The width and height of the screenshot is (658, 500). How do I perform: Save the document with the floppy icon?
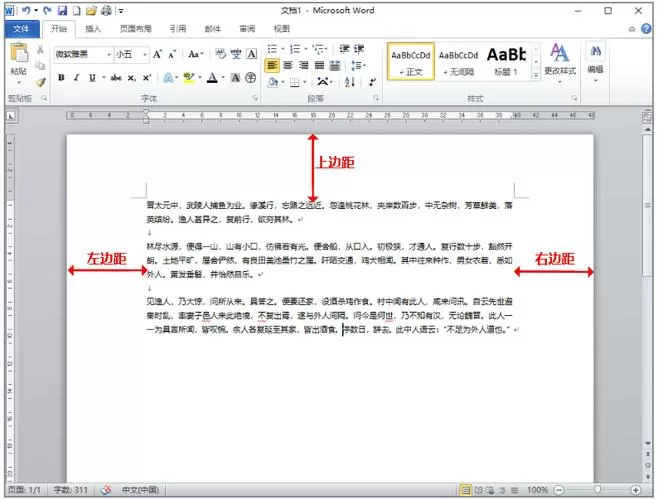[x=62, y=10]
